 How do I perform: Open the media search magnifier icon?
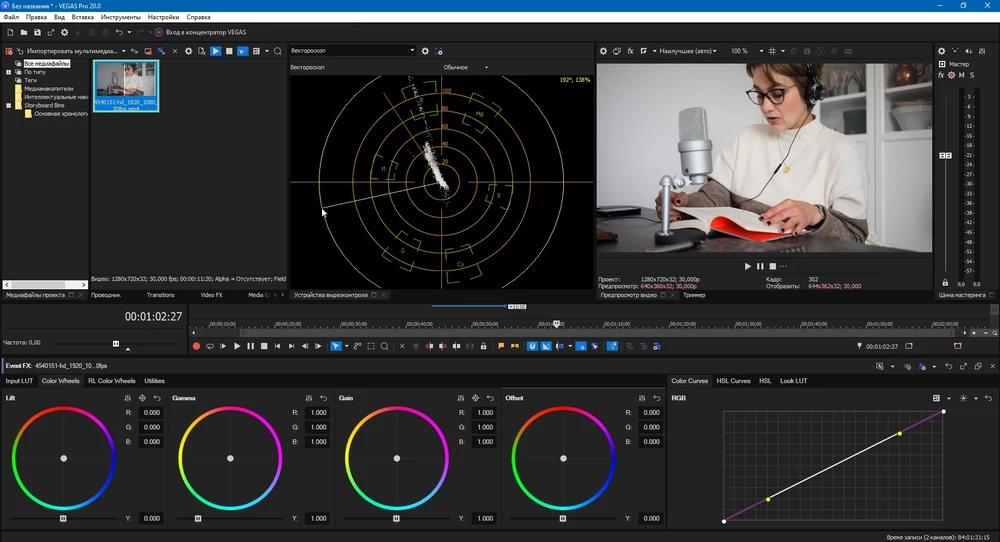(278, 51)
